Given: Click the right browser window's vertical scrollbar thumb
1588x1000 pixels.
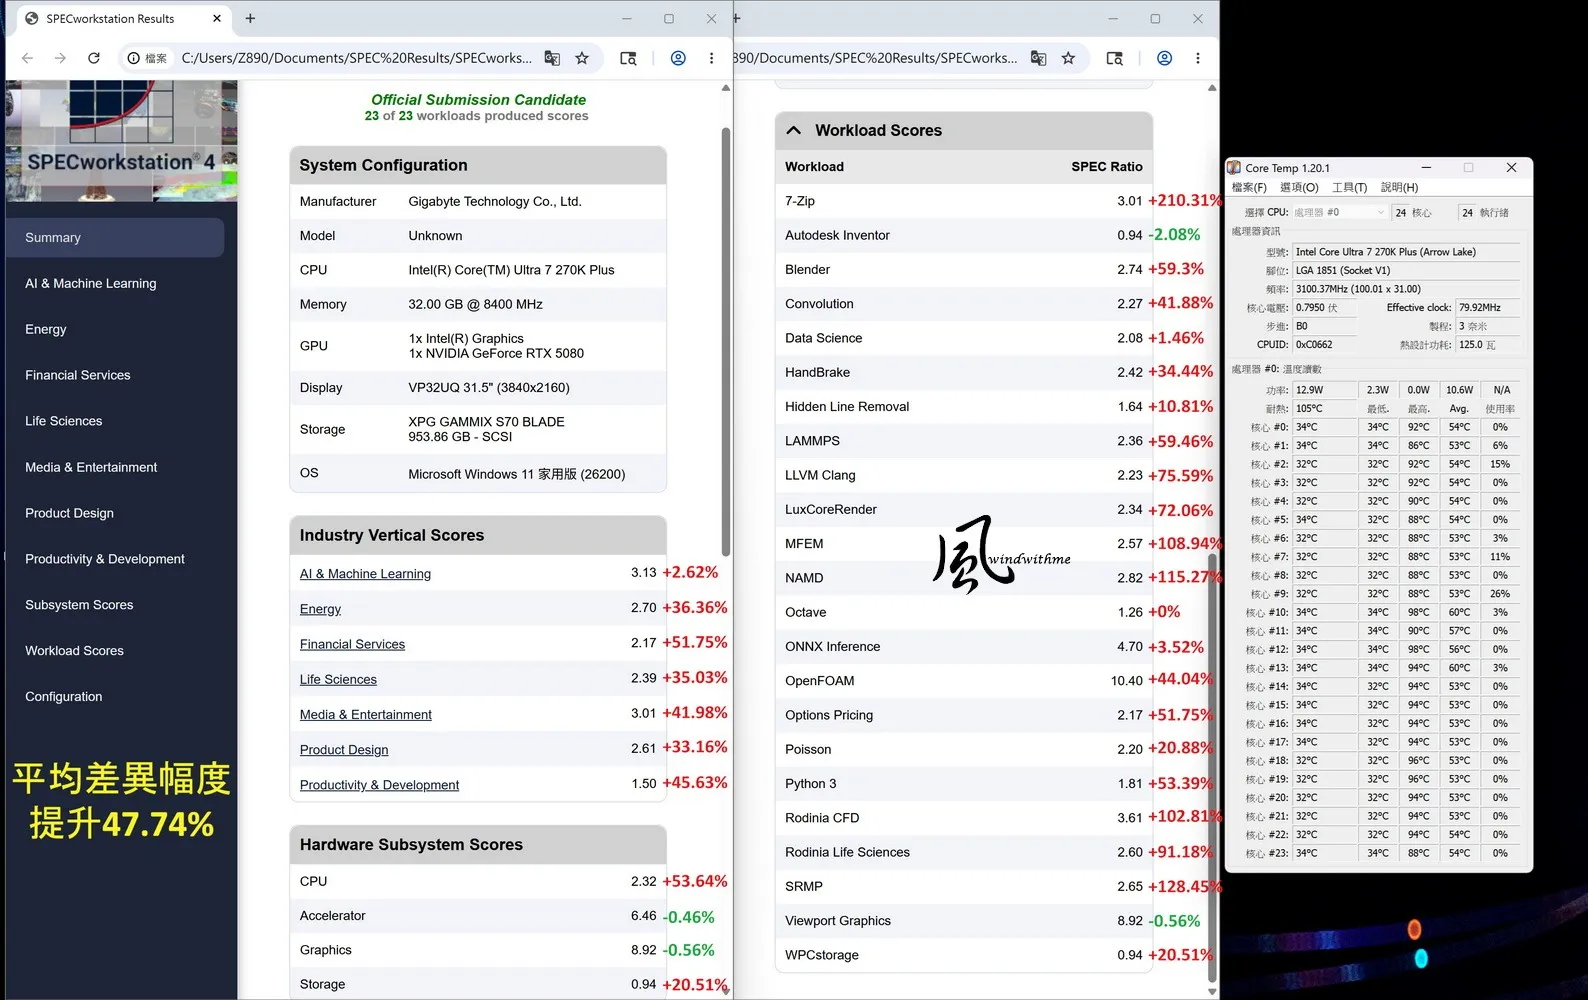Looking at the screenshot, I should point(1212,768).
